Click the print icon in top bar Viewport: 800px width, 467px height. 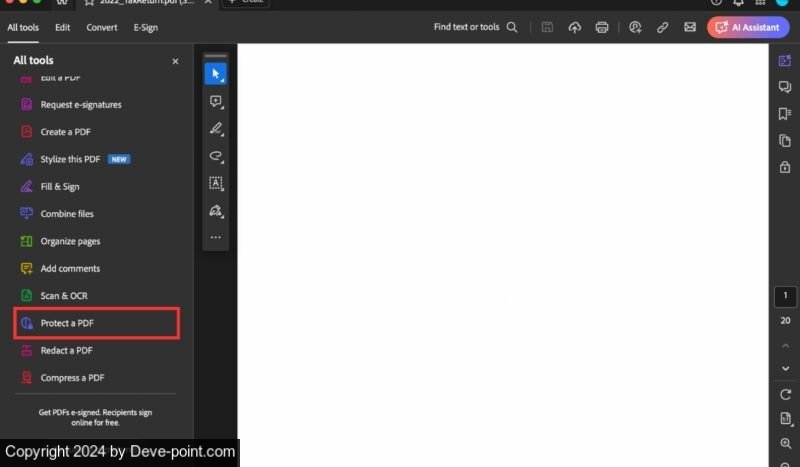click(602, 27)
